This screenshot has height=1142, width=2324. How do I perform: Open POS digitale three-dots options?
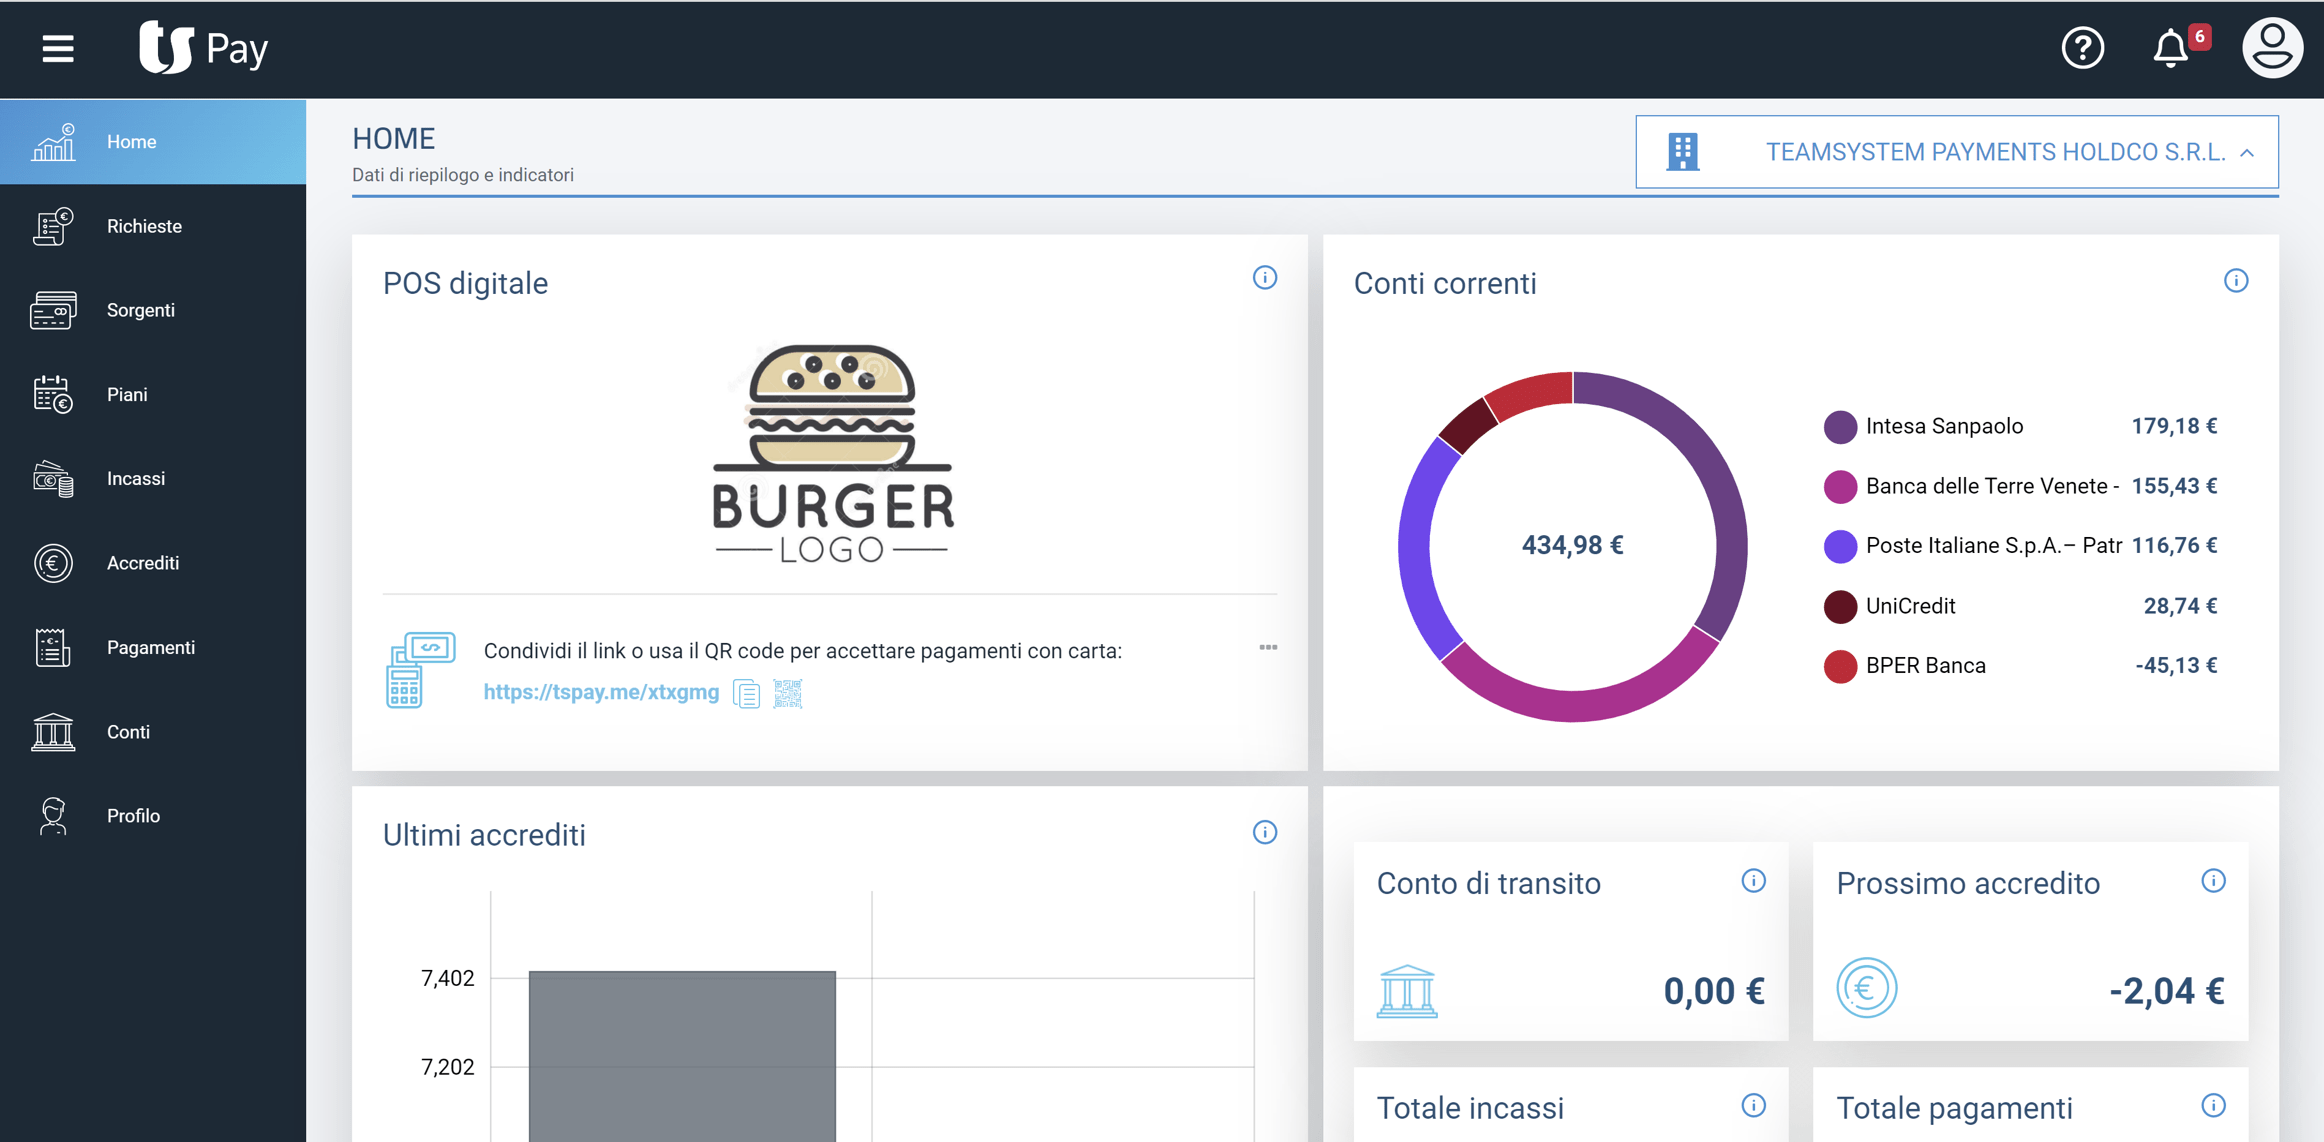(x=1268, y=647)
